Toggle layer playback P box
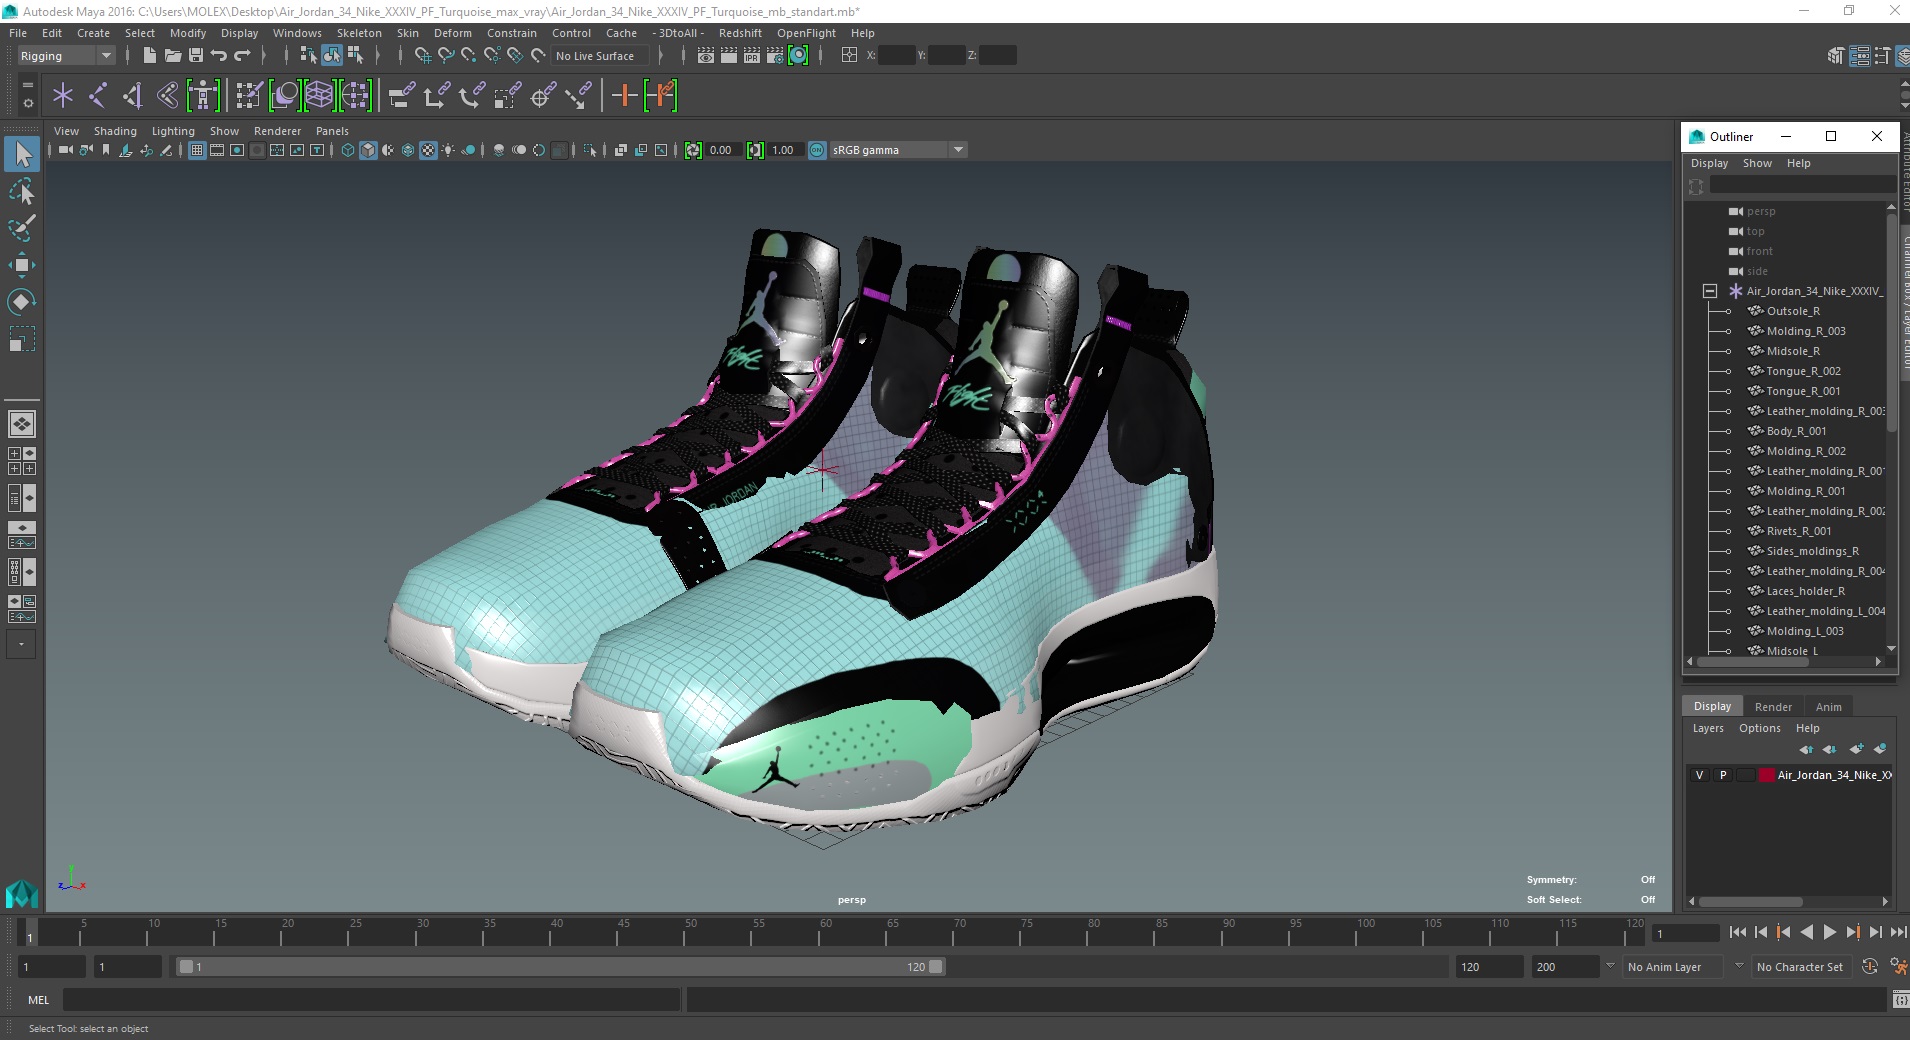Viewport: 1910px width, 1040px height. 1723,775
